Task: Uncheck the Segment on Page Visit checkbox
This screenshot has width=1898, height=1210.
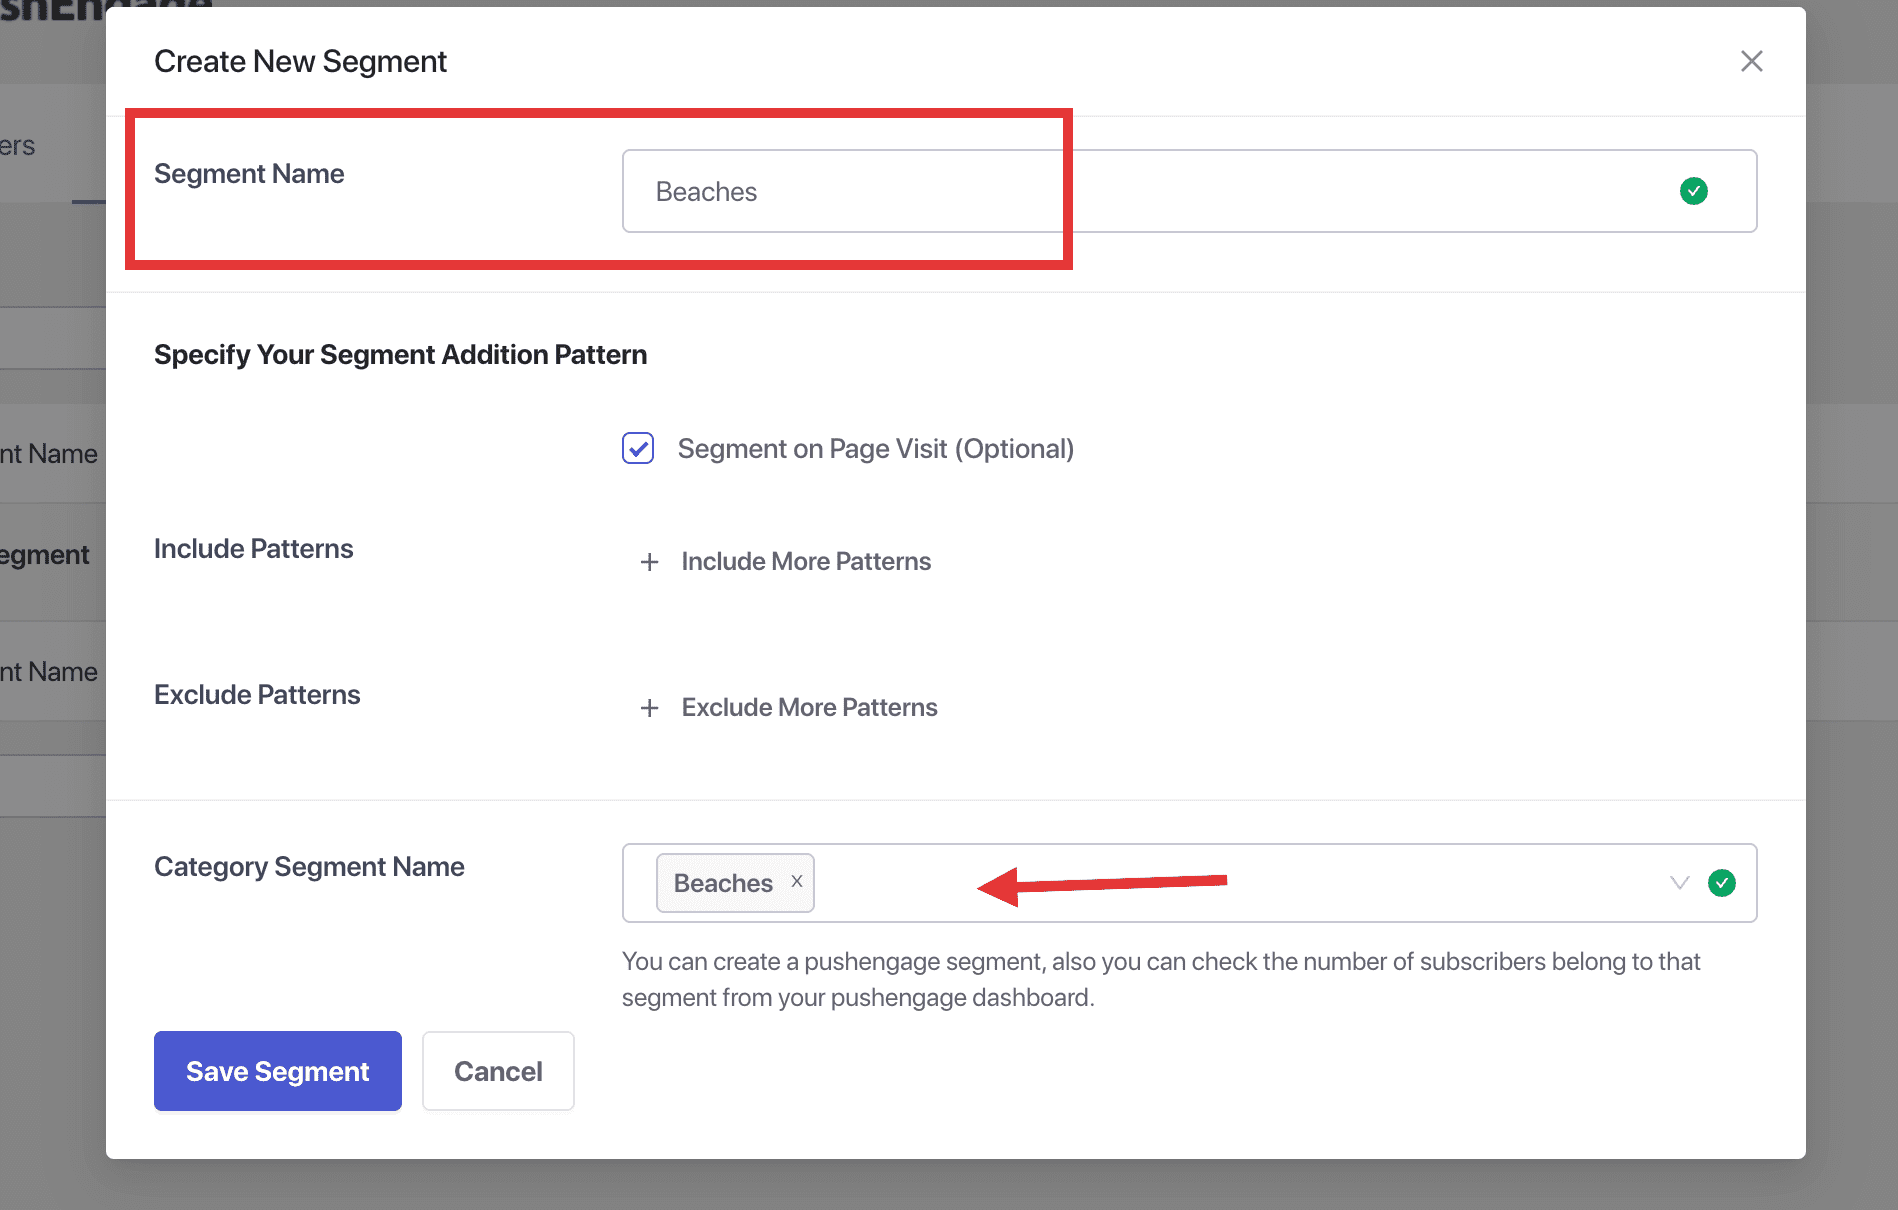Action: [x=638, y=448]
